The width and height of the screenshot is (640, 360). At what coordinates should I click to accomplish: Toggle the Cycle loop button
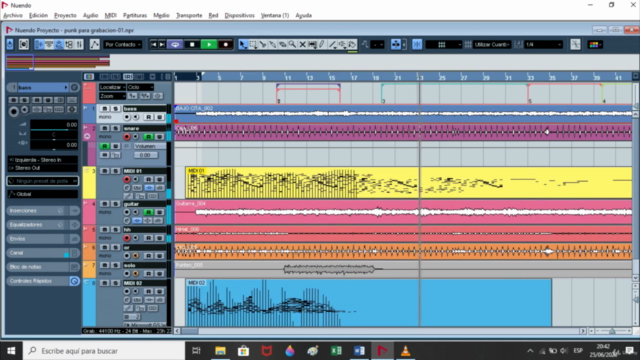tap(175, 44)
